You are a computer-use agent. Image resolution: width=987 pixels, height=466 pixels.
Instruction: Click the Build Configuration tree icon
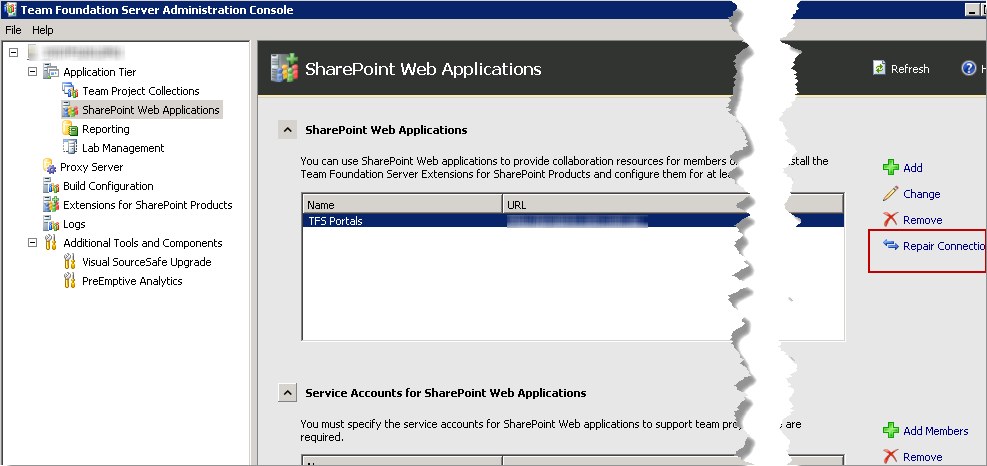50,186
